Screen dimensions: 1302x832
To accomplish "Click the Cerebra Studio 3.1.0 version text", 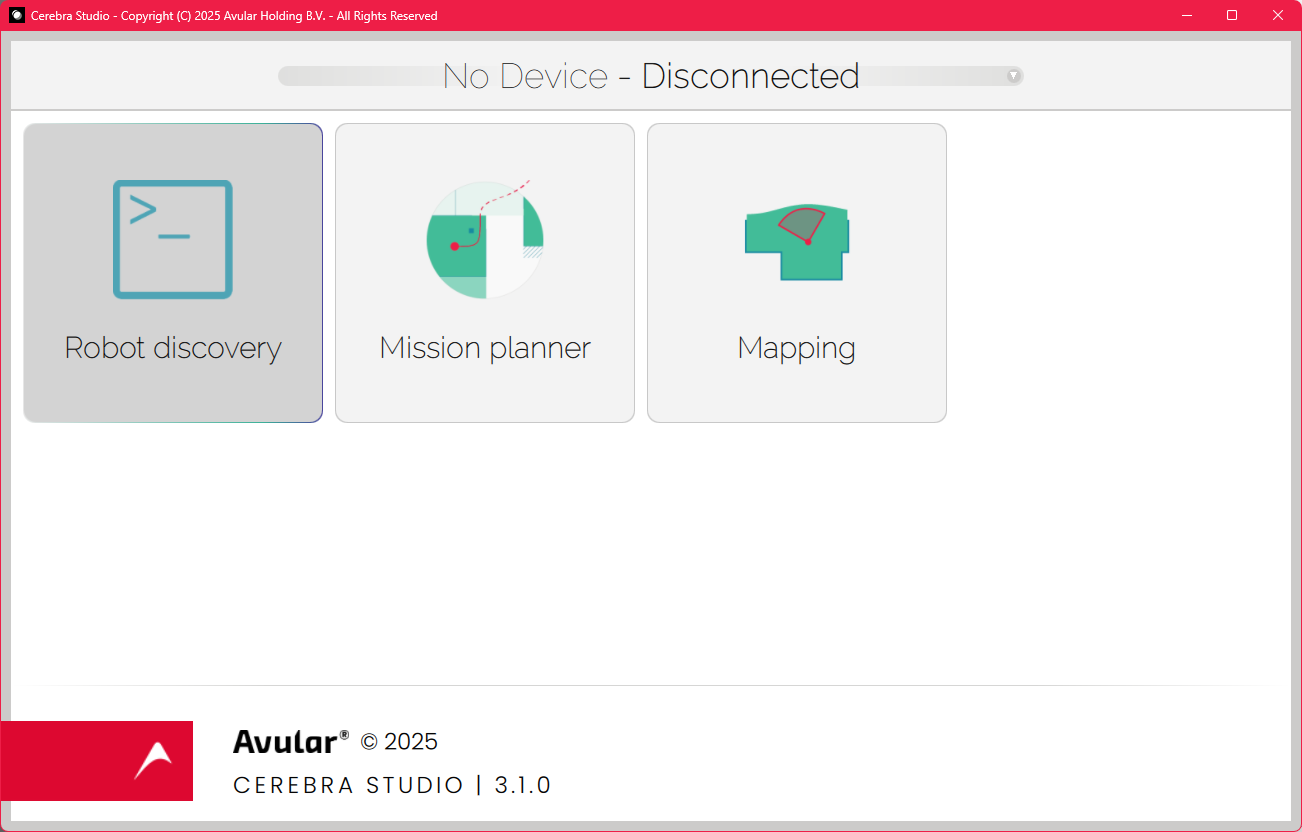I will pos(392,785).
